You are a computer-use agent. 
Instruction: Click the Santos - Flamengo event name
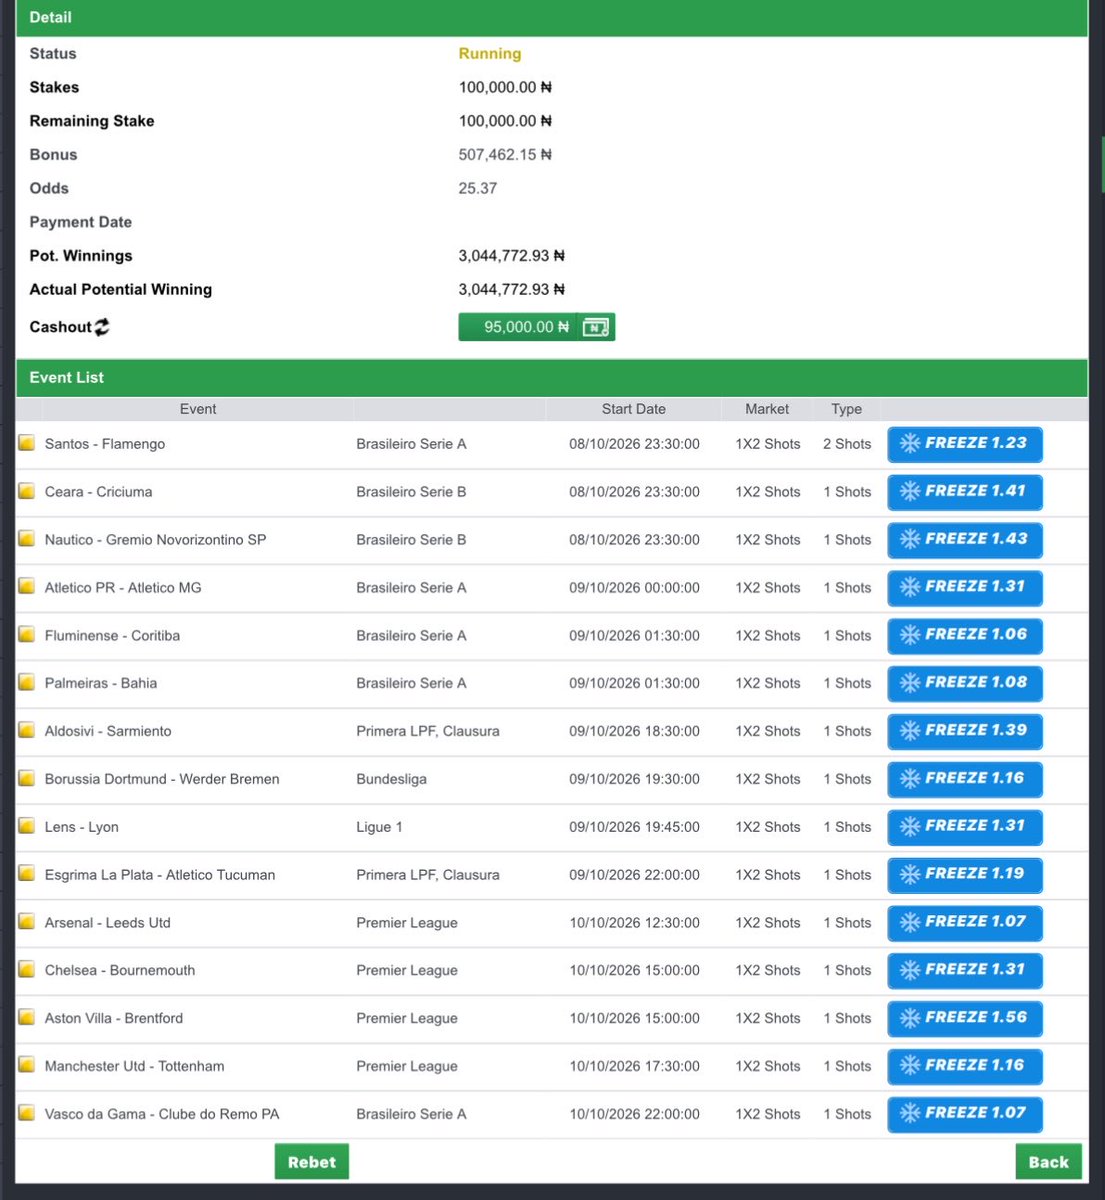(105, 444)
